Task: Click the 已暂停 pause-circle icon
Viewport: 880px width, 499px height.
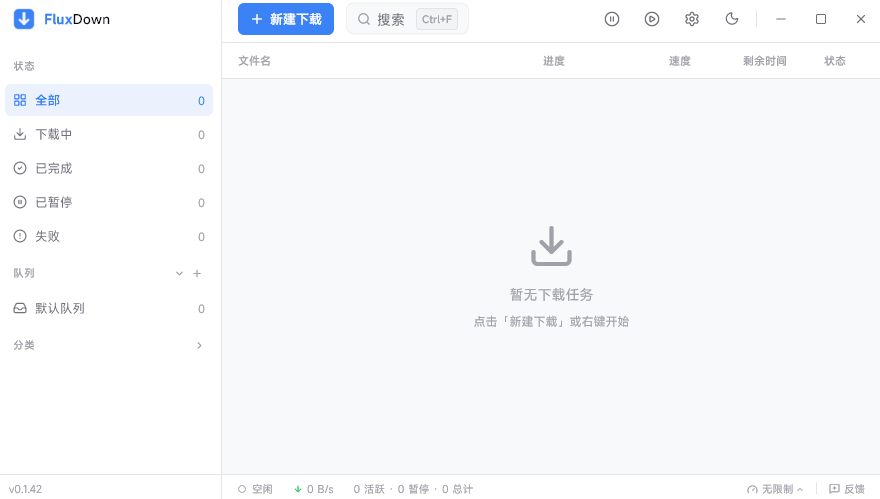Action: [20, 203]
